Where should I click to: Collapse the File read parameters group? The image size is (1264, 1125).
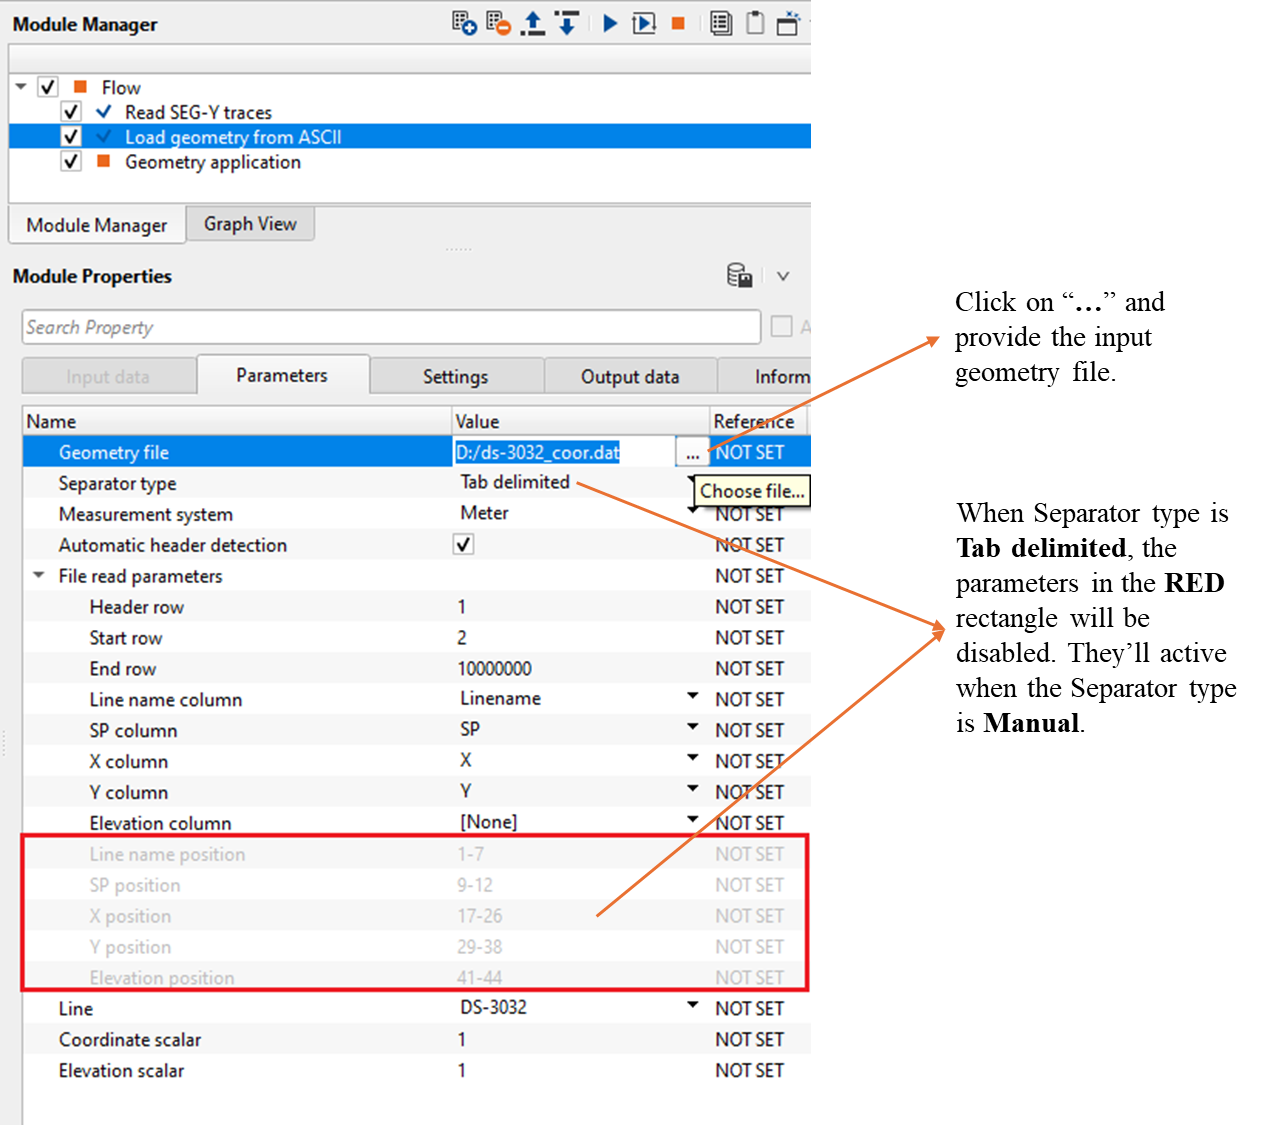point(39,576)
